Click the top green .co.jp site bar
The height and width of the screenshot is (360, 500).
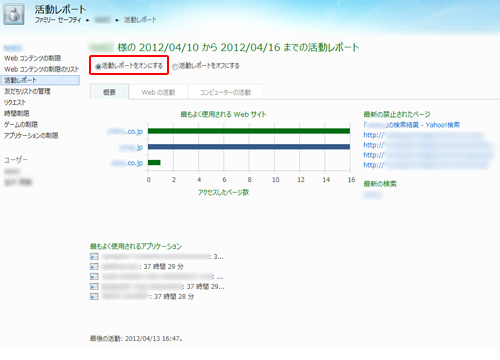249,131
